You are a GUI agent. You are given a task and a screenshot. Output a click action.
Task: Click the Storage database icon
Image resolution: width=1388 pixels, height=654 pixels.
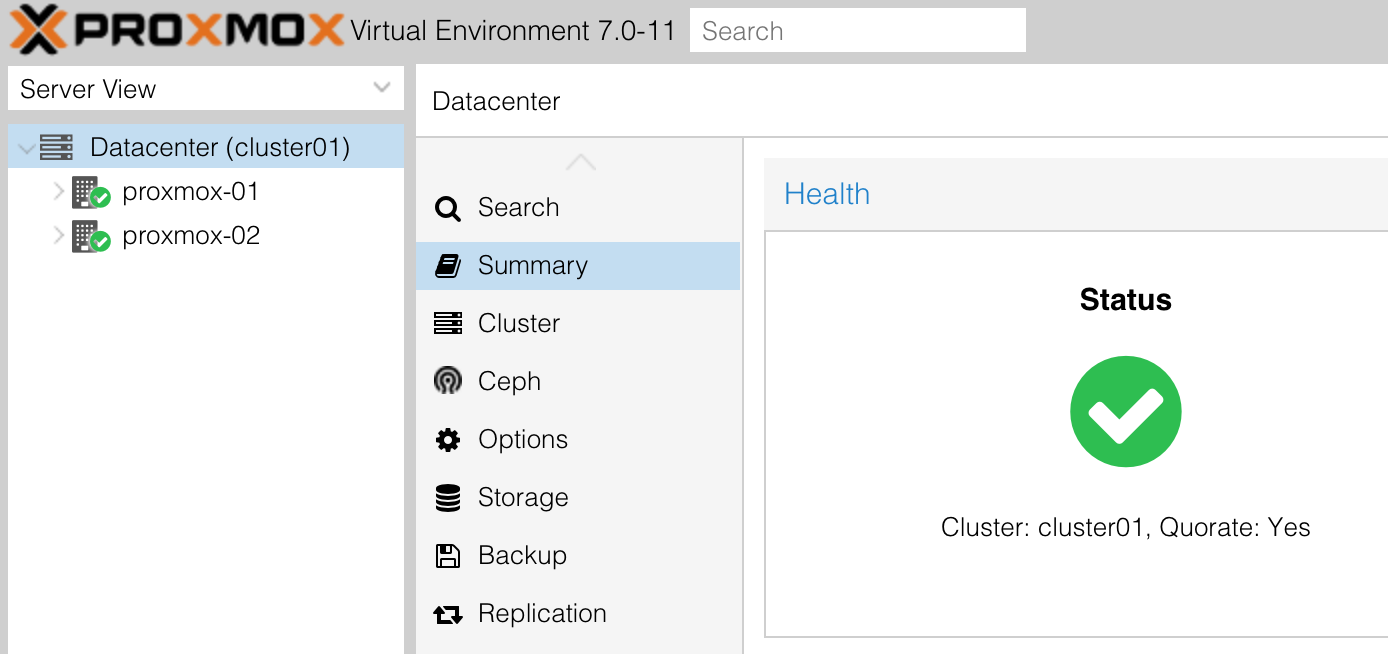pyautogui.click(x=447, y=498)
